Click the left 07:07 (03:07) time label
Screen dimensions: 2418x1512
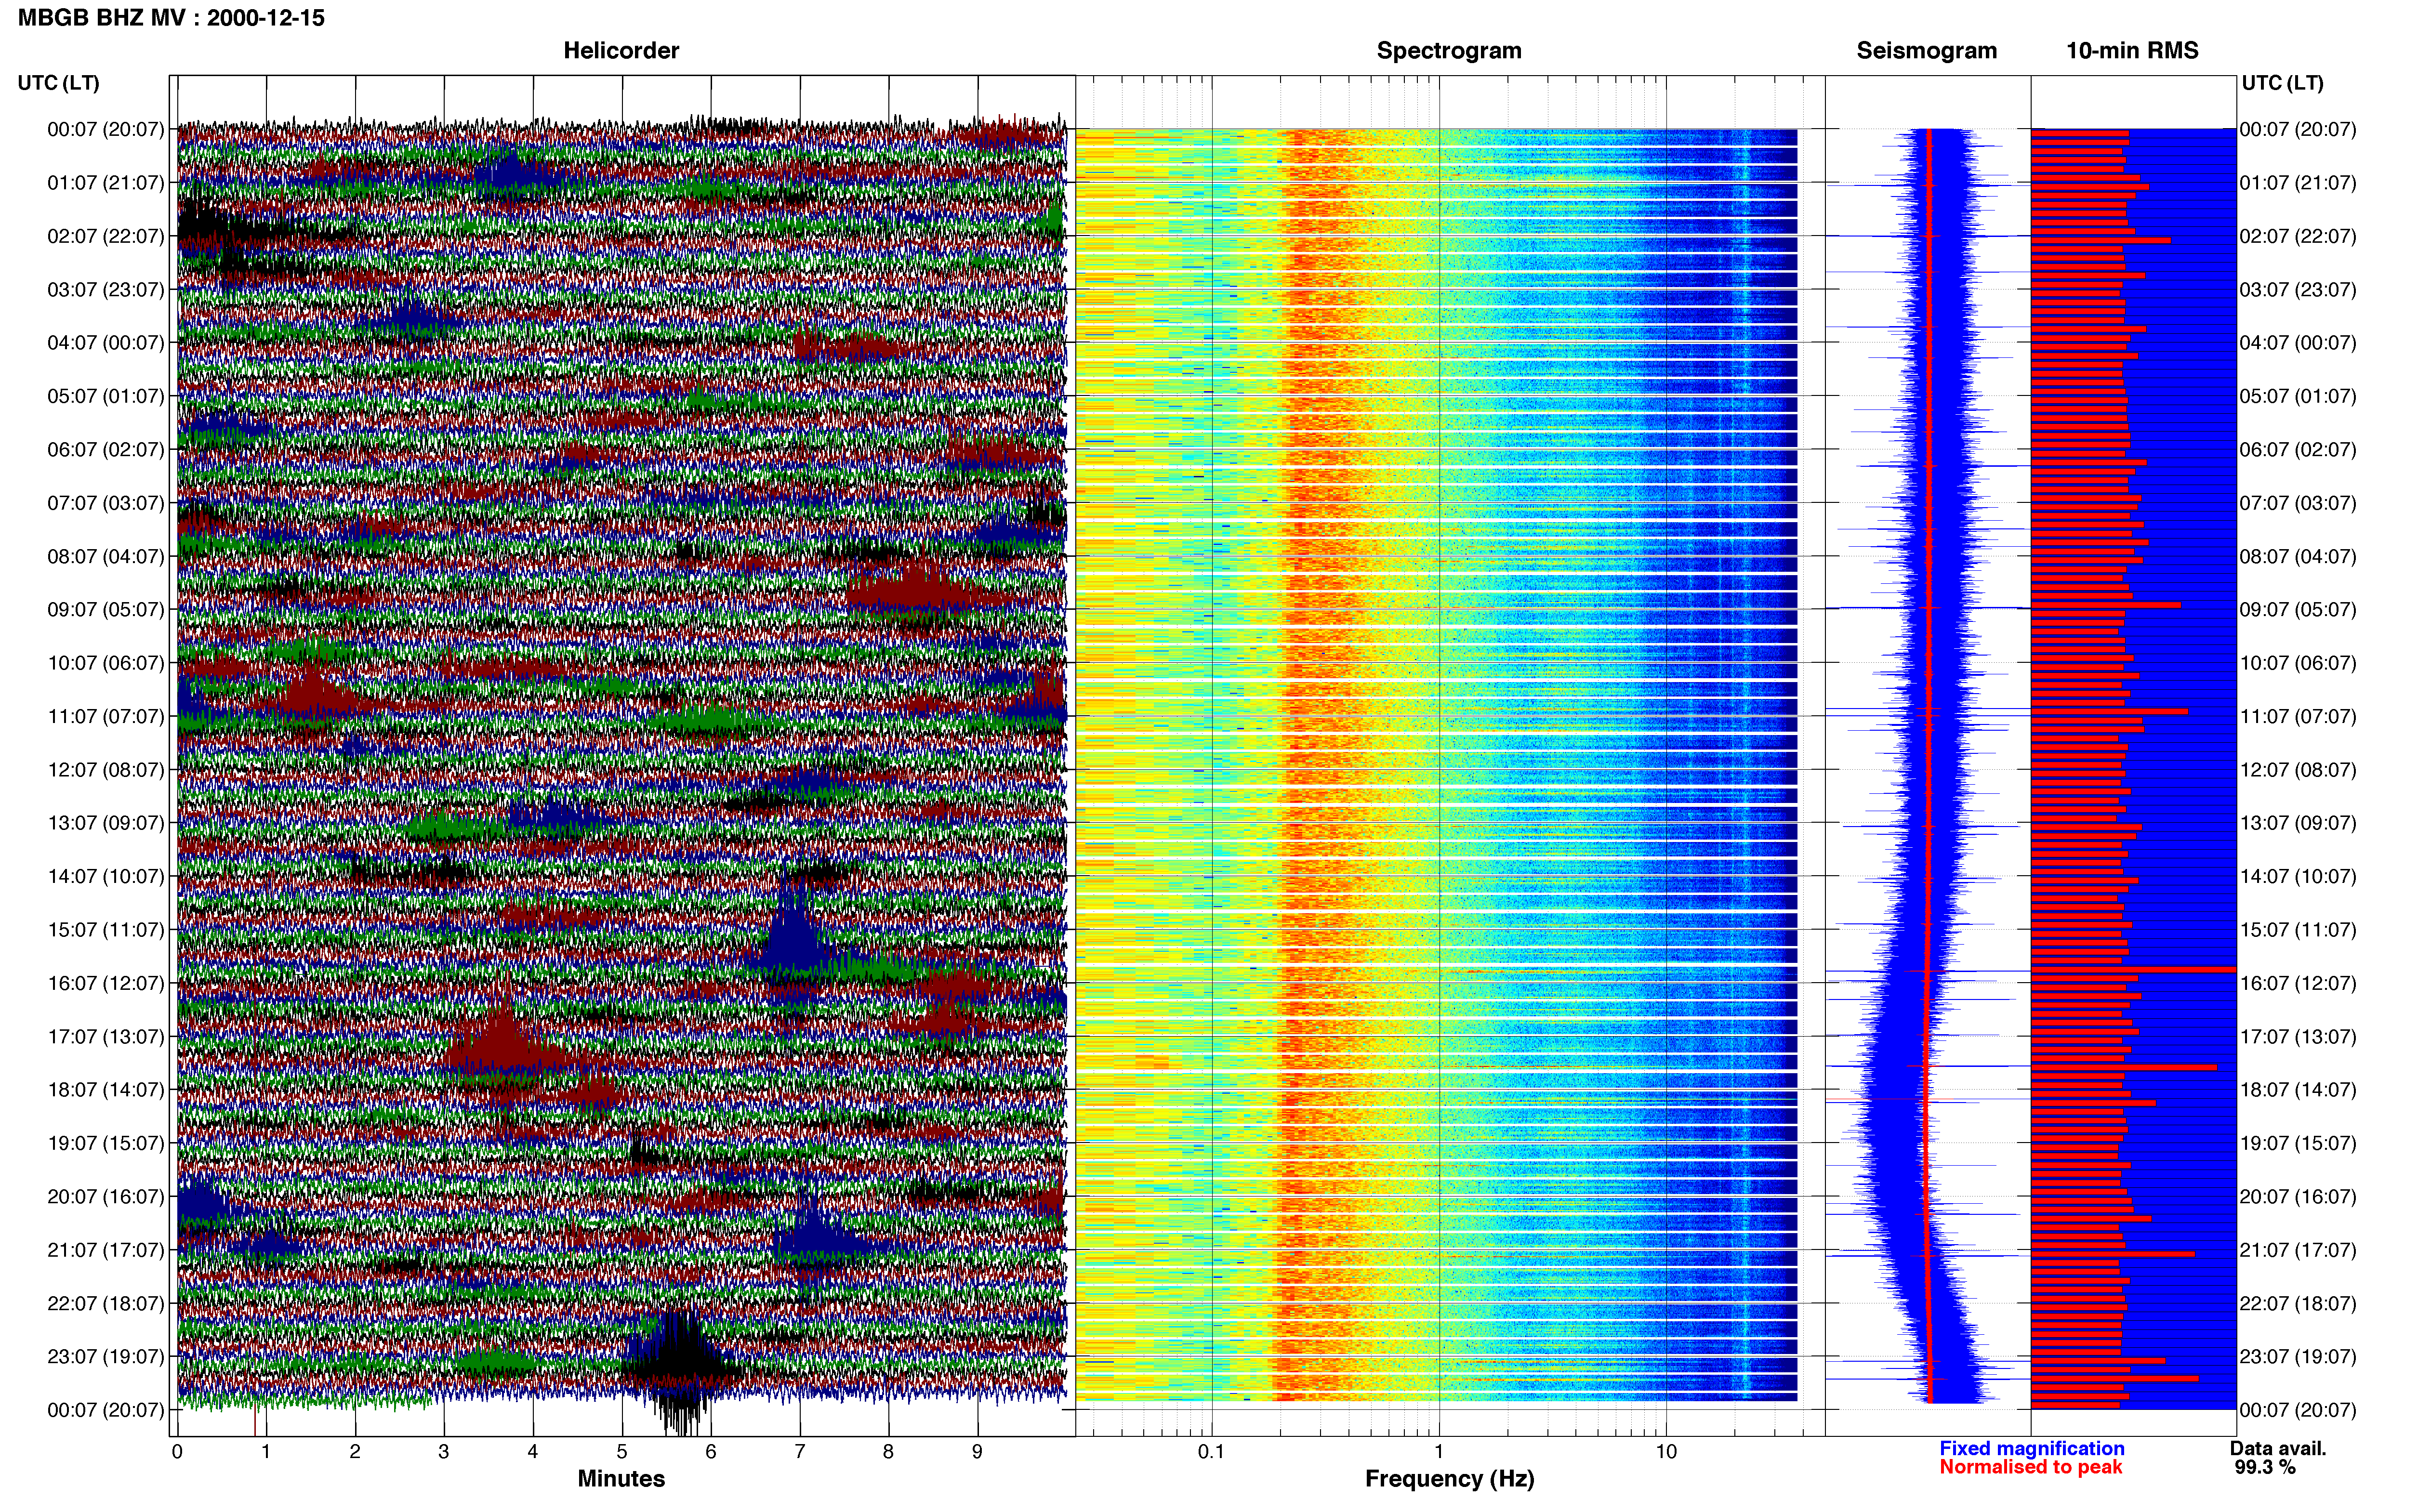point(106,503)
